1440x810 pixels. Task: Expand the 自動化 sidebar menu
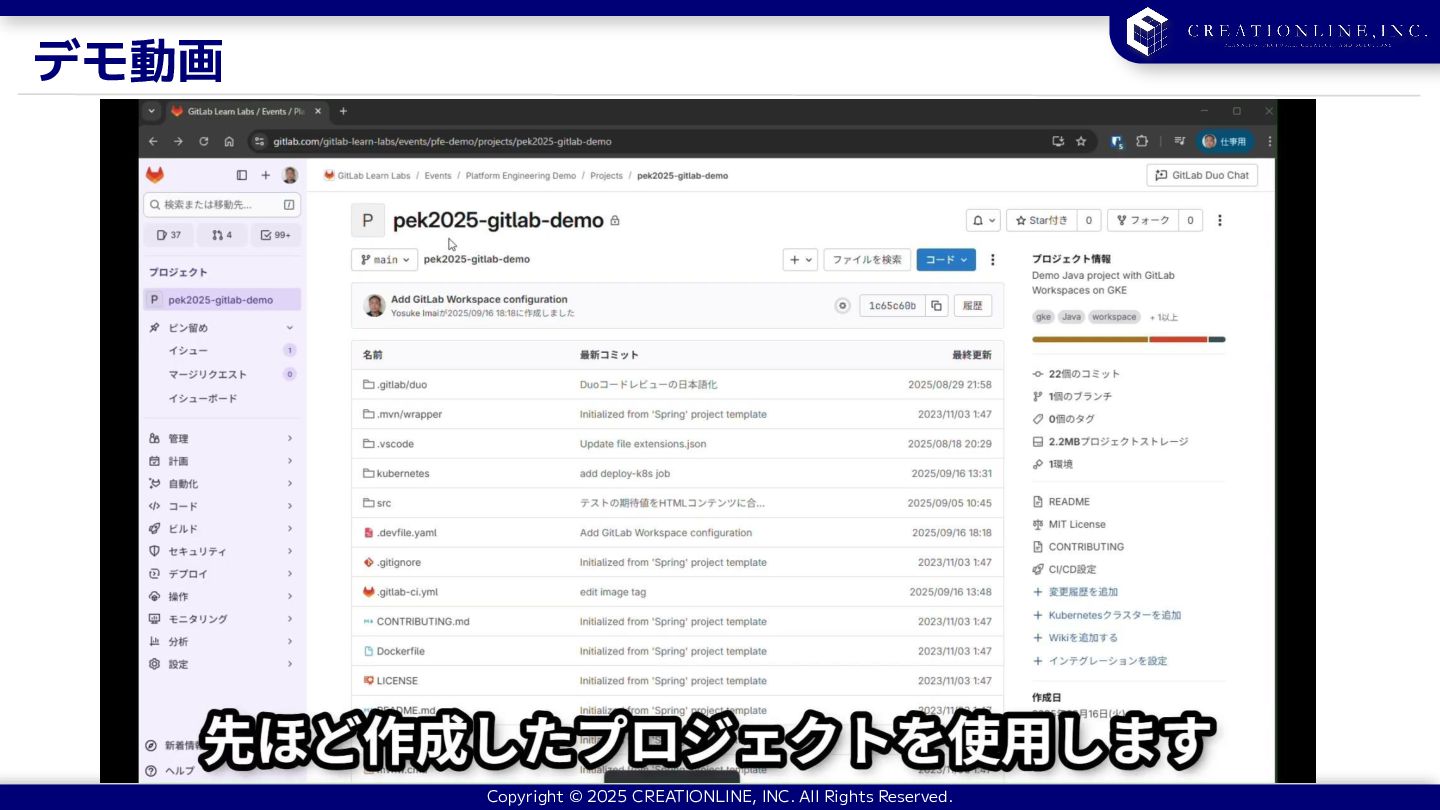(x=223, y=483)
